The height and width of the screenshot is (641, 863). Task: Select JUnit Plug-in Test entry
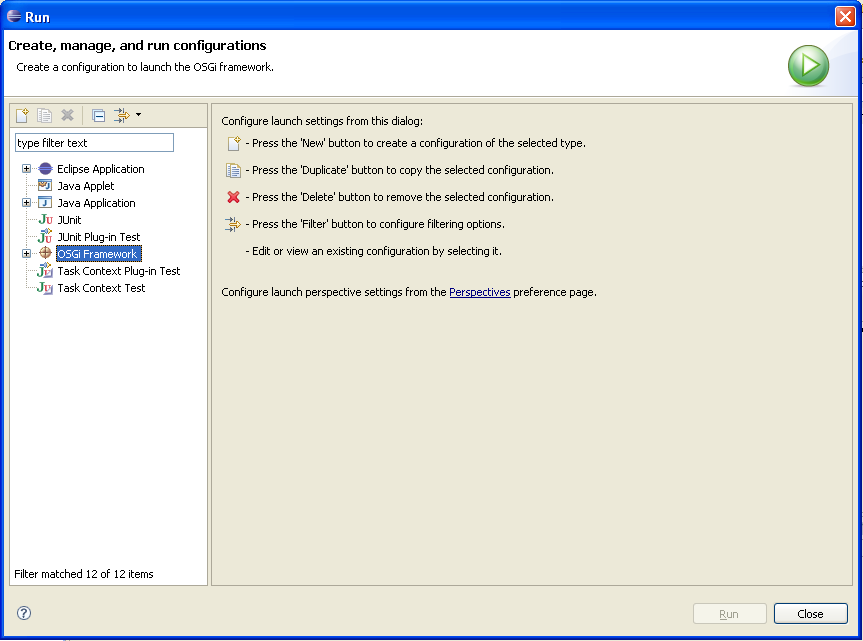tap(99, 237)
